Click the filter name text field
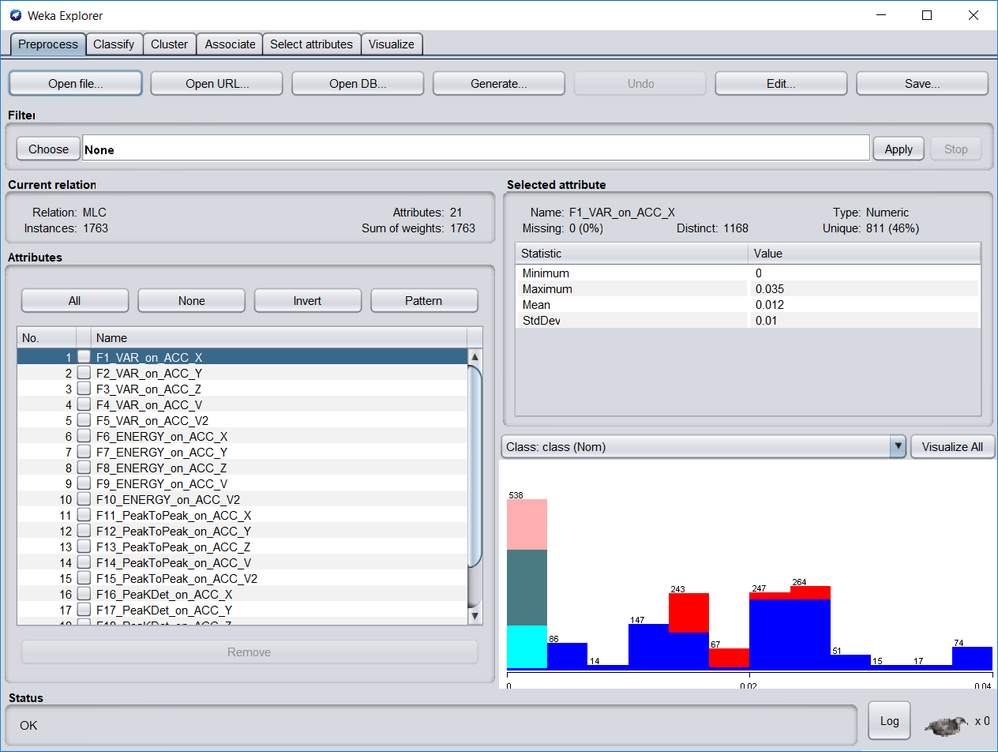The height and width of the screenshot is (752, 998). tap(475, 149)
